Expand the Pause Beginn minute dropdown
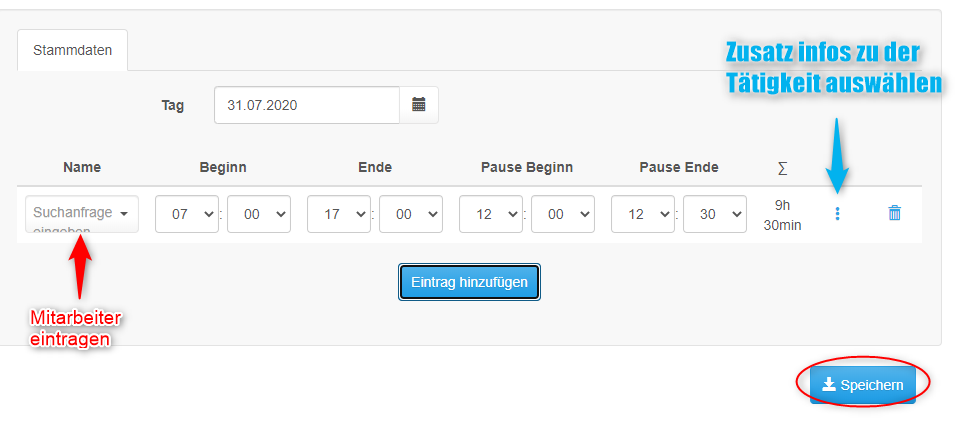This screenshot has height=429, width=978. point(563,214)
